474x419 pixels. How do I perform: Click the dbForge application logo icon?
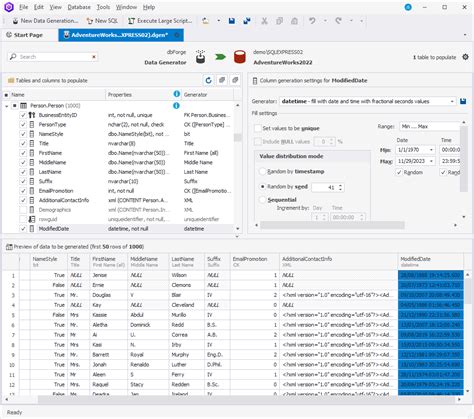[x=9, y=7]
